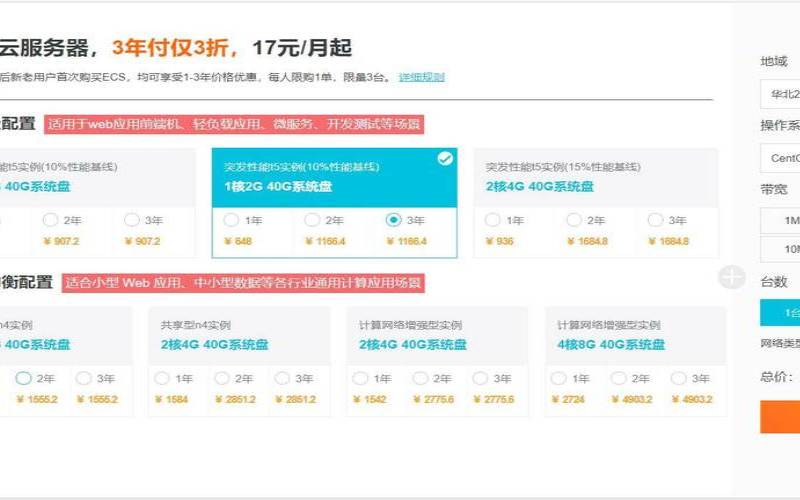
Task: Open the 操作系统 dropdown showing CentOS
Action: point(780,158)
